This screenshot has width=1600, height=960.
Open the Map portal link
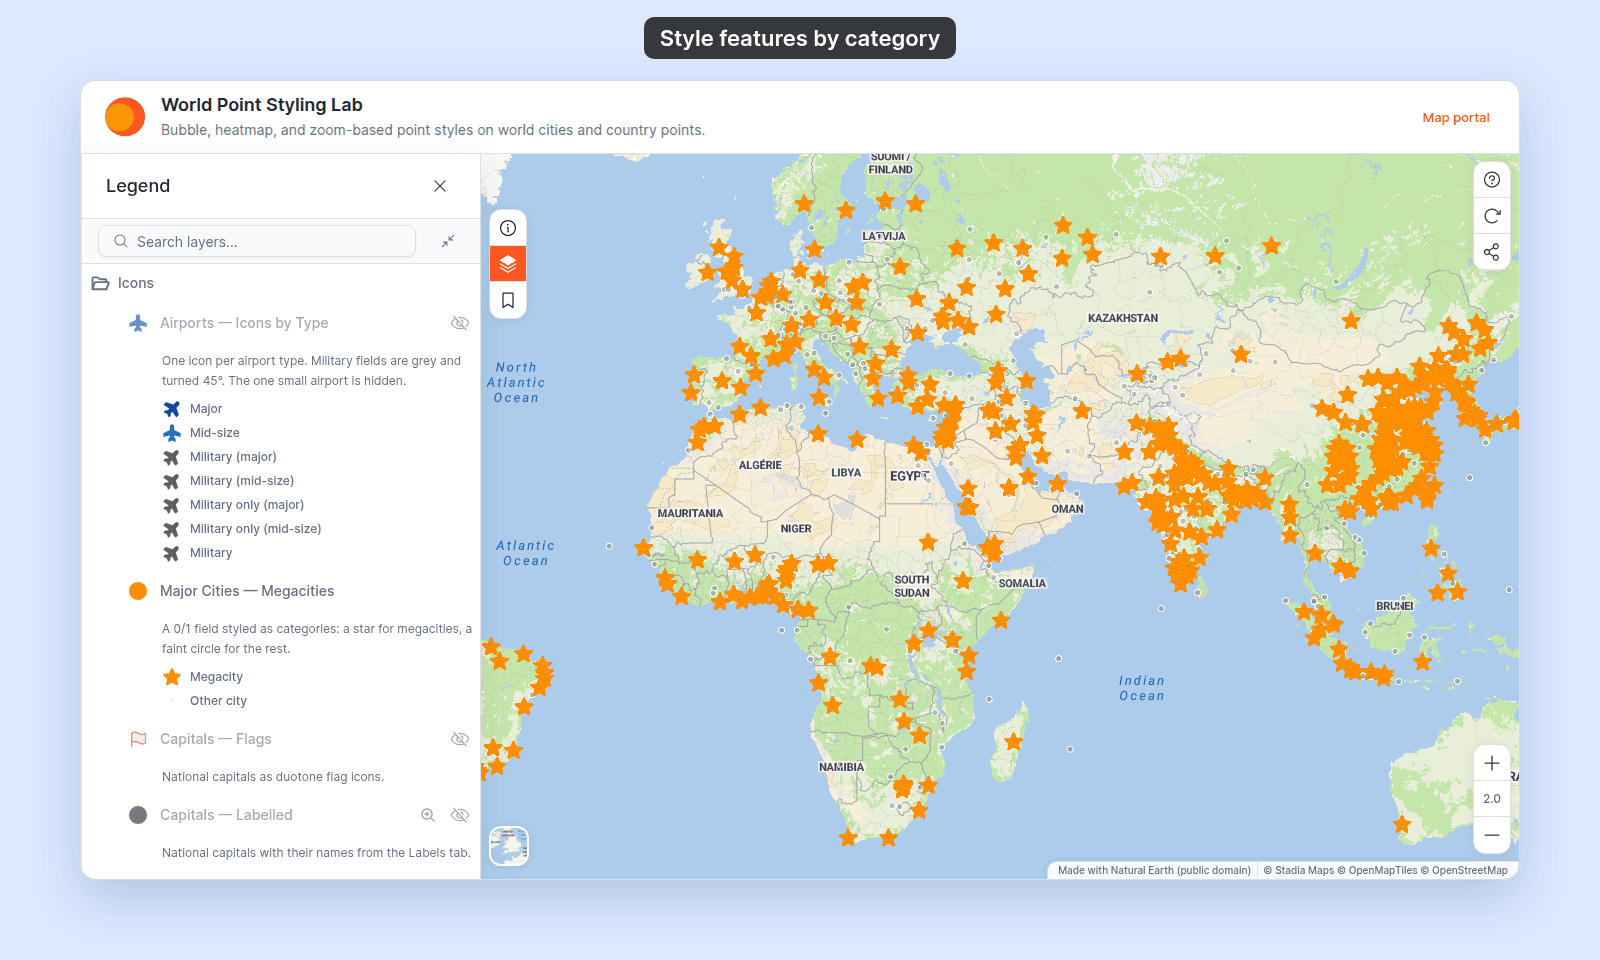click(1456, 118)
